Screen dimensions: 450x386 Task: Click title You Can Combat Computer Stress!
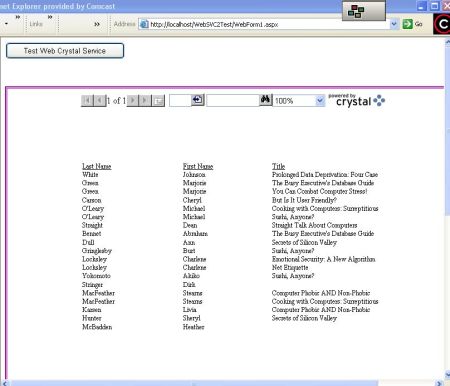tap(320, 191)
